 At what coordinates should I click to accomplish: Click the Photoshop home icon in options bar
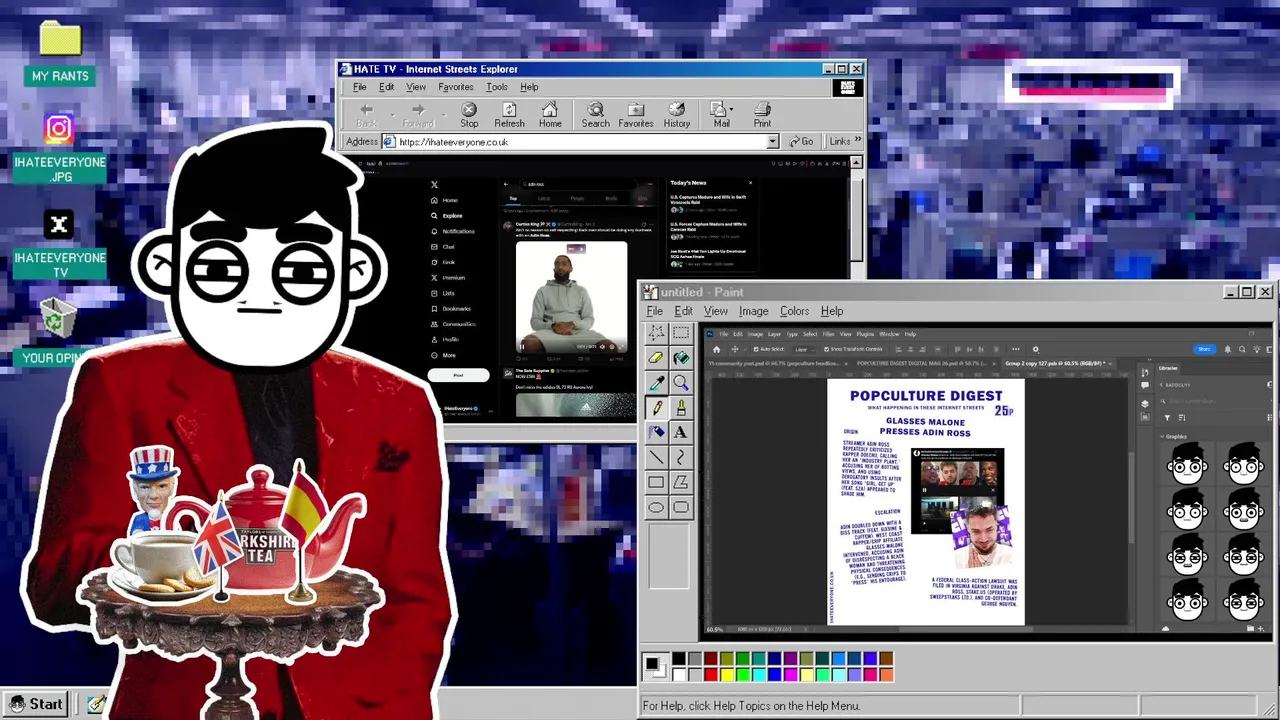click(716, 349)
